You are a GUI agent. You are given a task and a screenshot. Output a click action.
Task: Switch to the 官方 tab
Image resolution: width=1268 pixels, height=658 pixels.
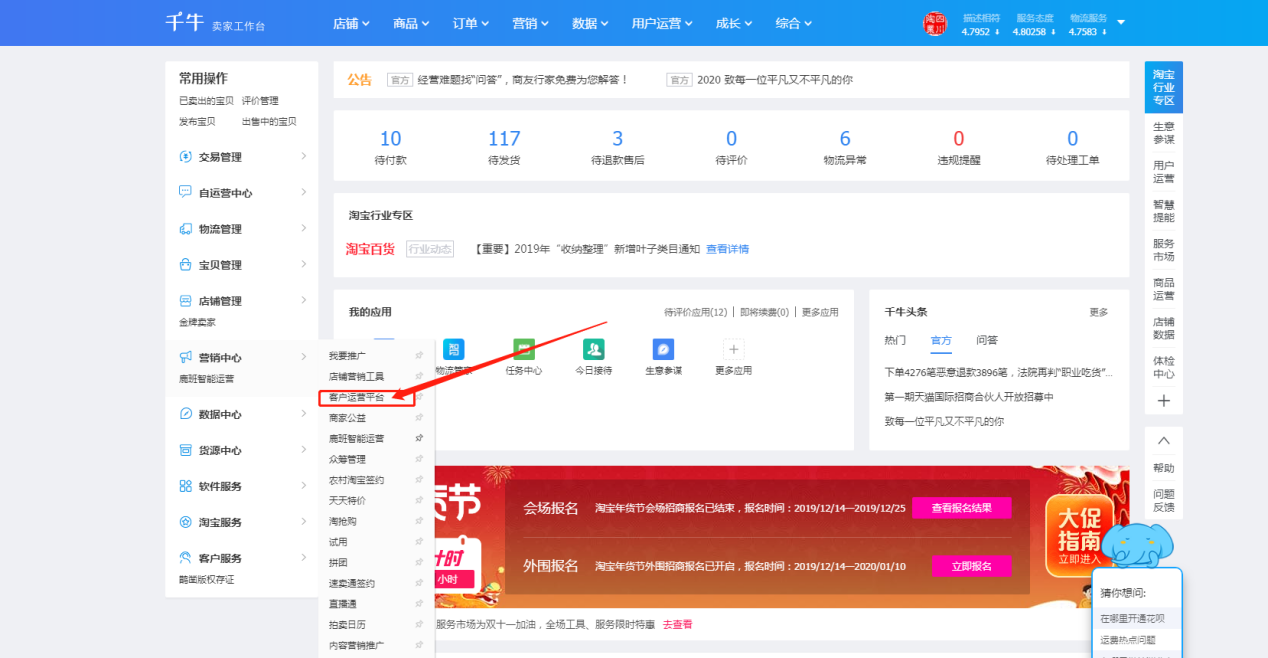[941, 340]
